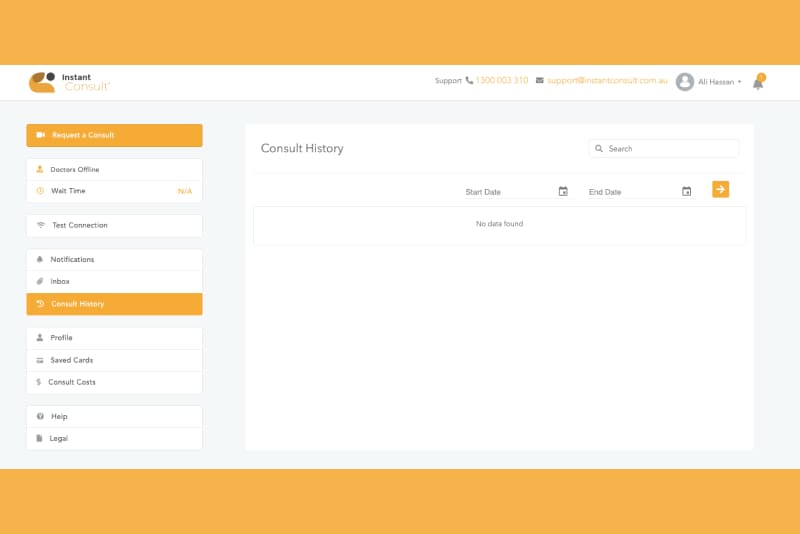The image size is (800, 534).
Task: Click the wifi icon beside Test Connection
Action: (41, 225)
